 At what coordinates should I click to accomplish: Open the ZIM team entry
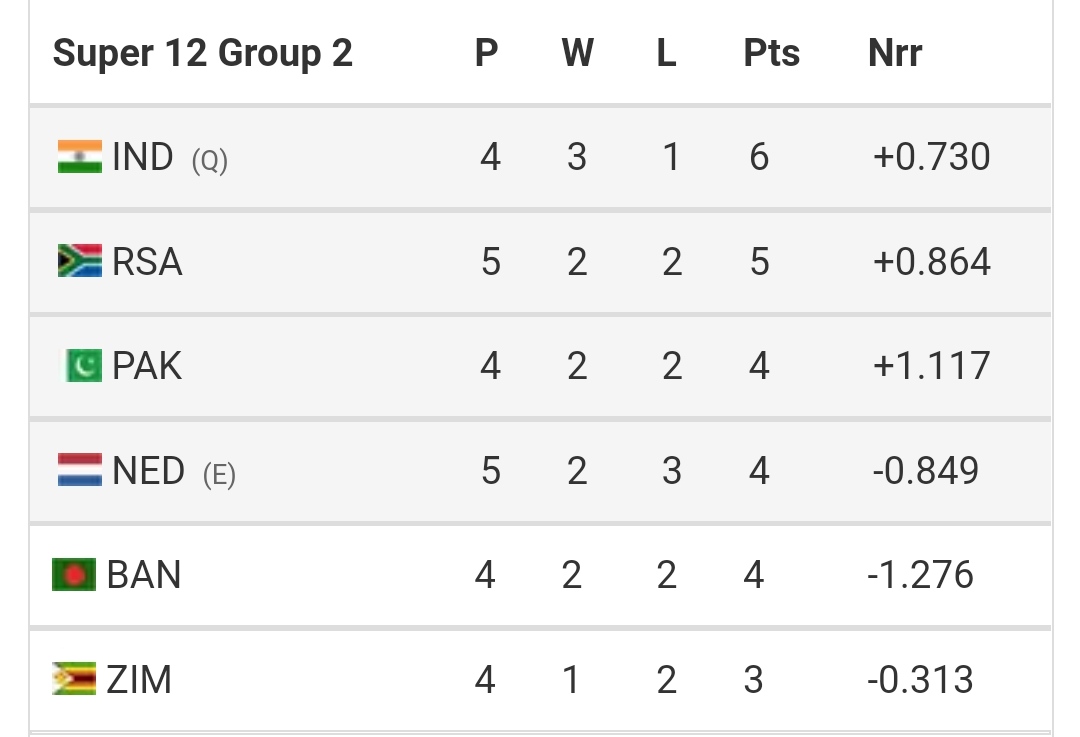point(139,680)
